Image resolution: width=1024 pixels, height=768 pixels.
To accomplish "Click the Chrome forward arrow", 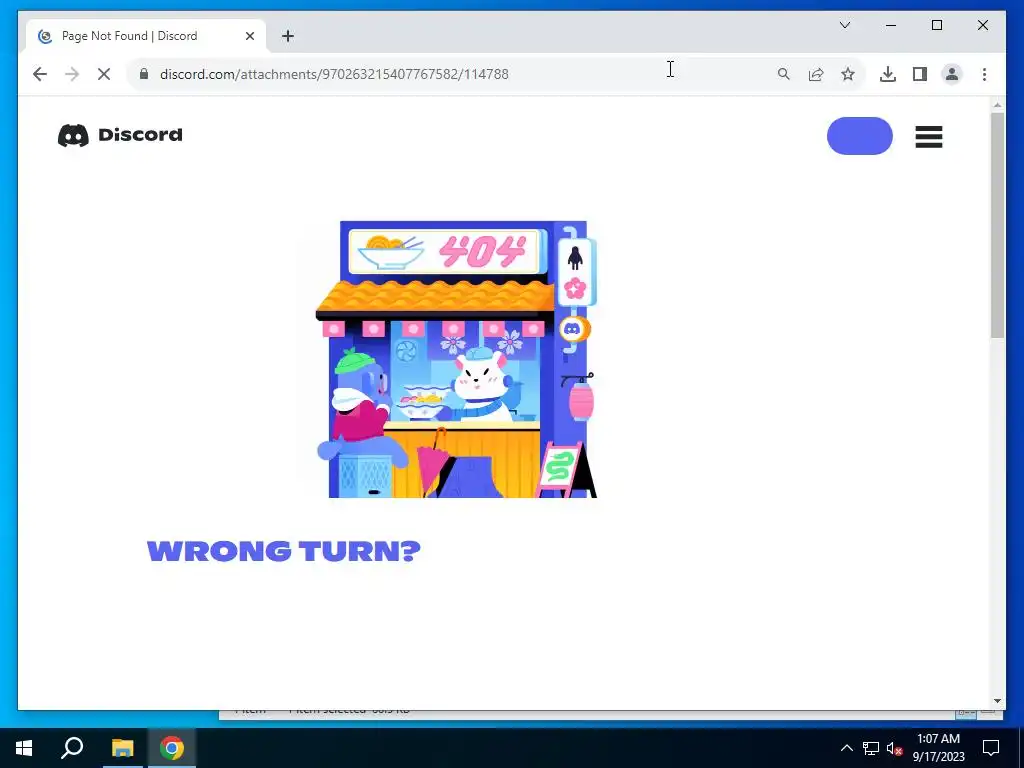I will tap(72, 74).
